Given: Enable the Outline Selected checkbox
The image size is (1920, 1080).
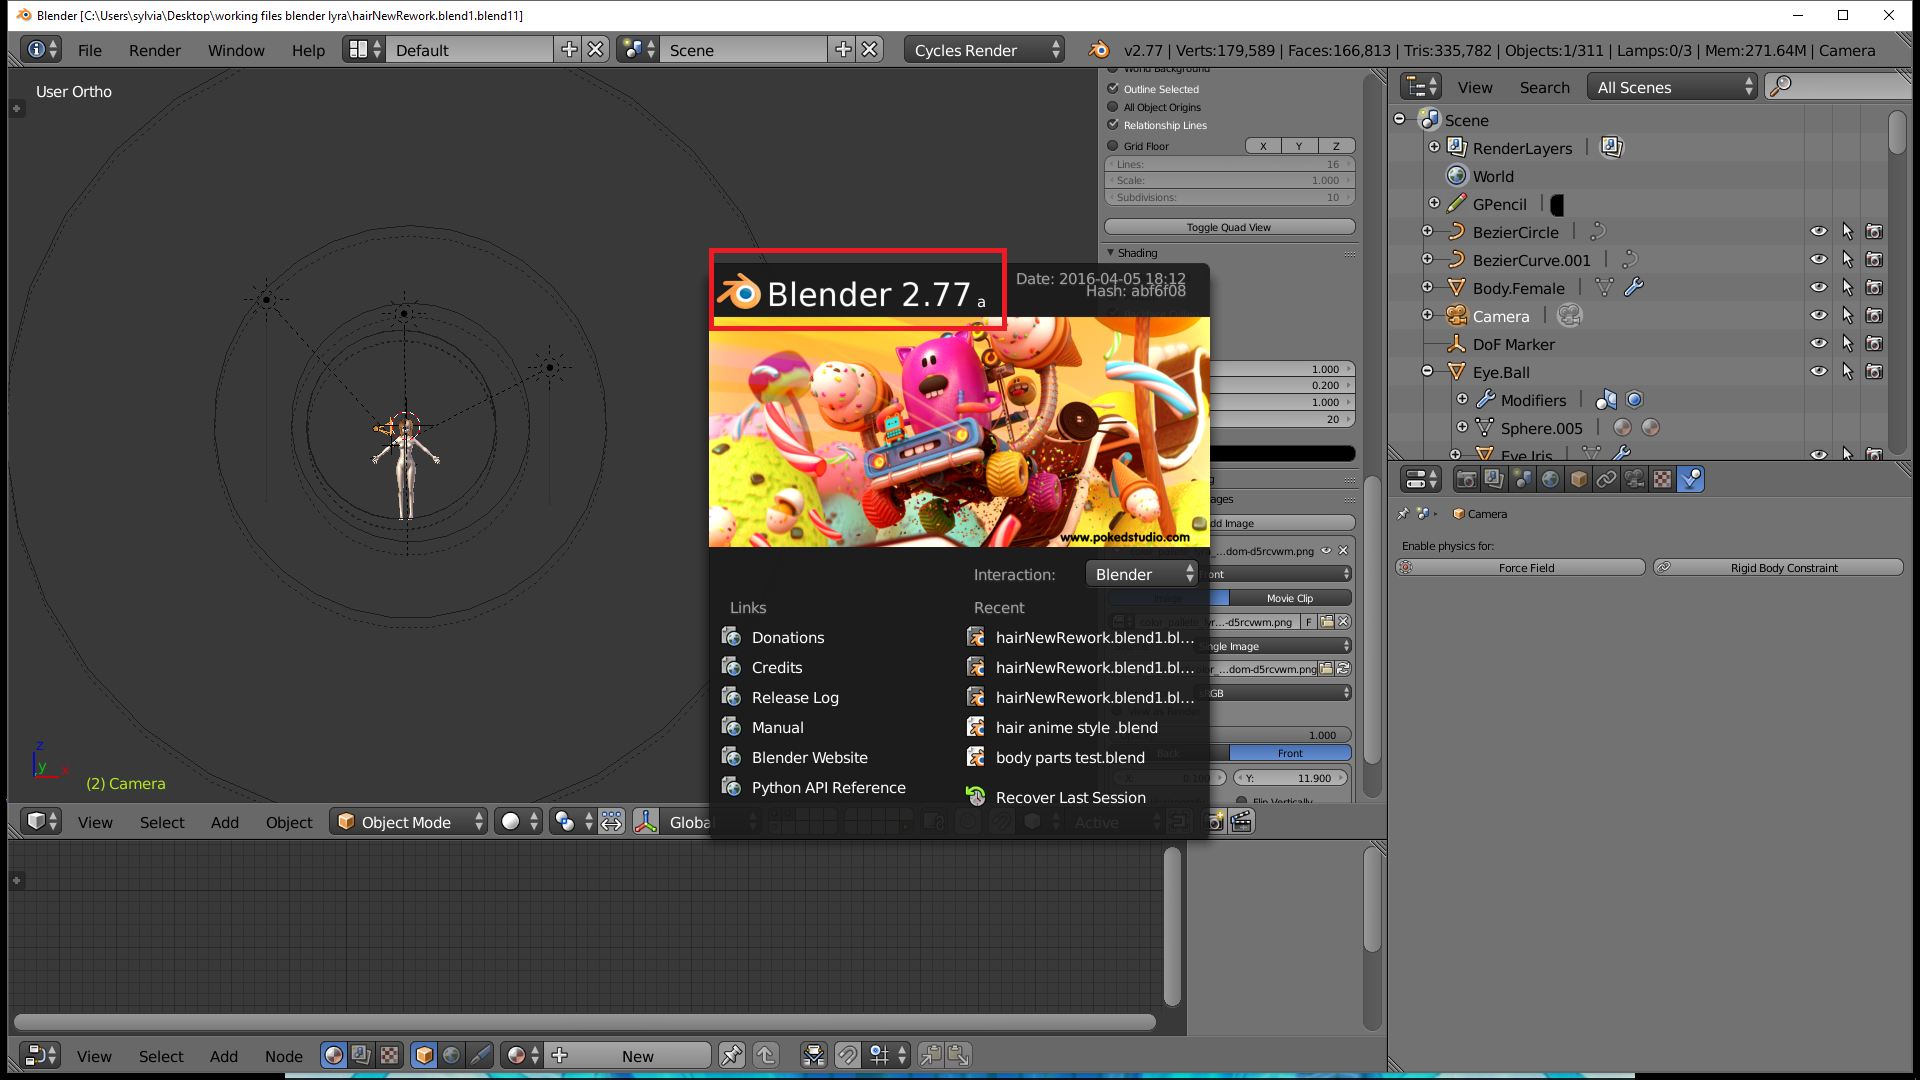Looking at the screenshot, I should coord(1113,88).
